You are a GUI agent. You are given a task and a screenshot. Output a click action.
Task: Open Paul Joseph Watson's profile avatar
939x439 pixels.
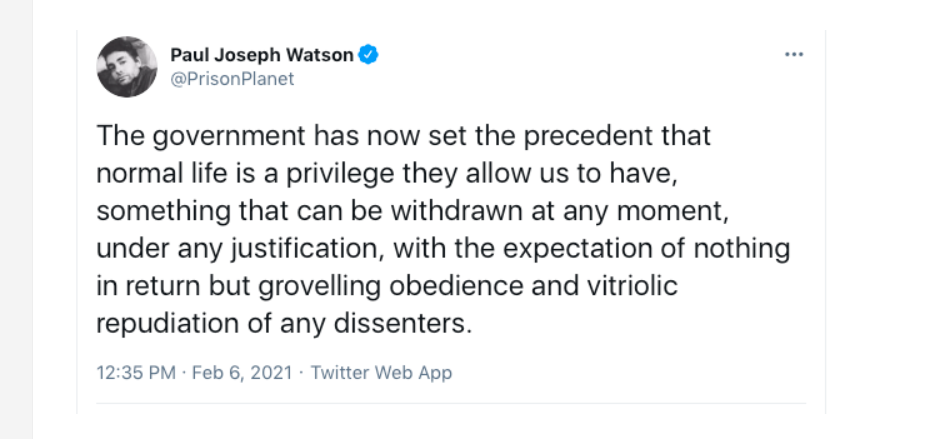pyautogui.click(x=127, y=66)
